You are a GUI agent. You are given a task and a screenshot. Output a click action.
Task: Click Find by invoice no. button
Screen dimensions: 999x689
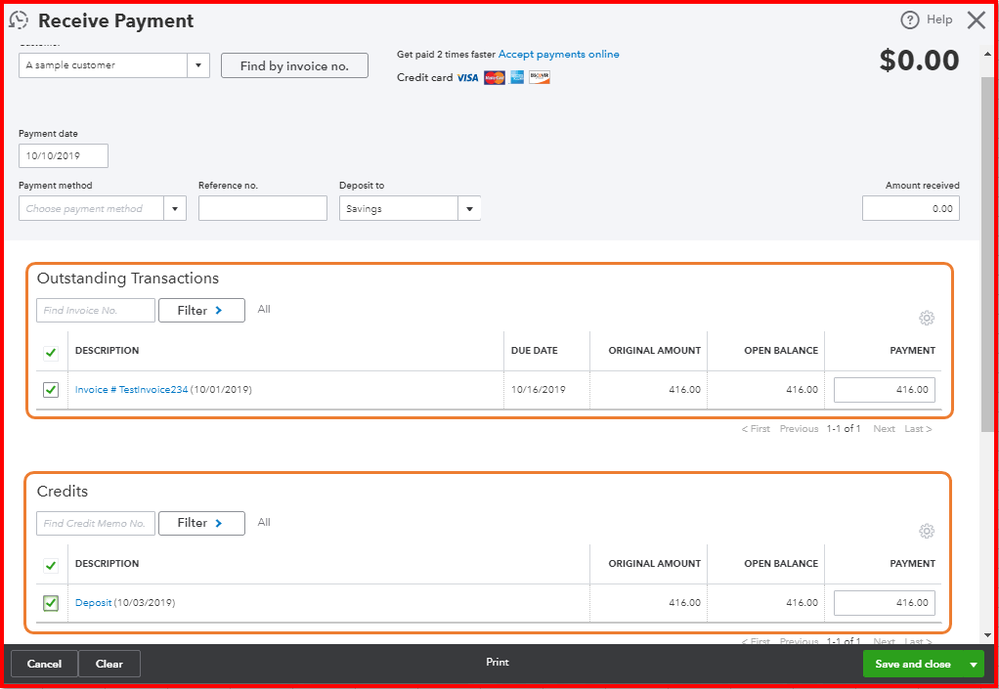coord(294,65)
